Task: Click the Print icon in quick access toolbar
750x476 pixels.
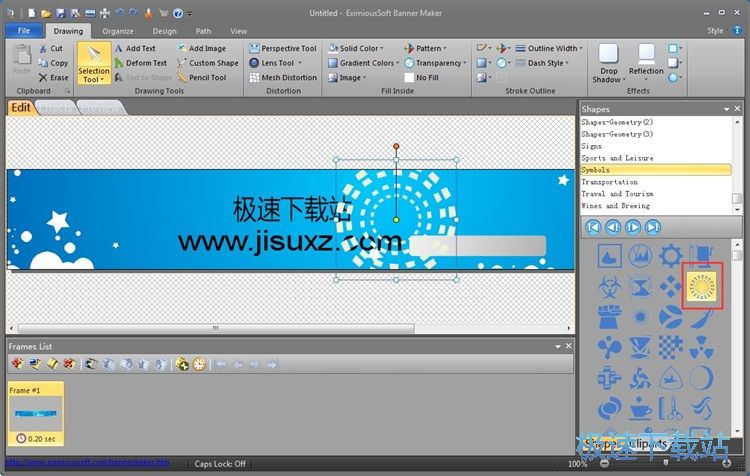Action: (x=105, y=13)
